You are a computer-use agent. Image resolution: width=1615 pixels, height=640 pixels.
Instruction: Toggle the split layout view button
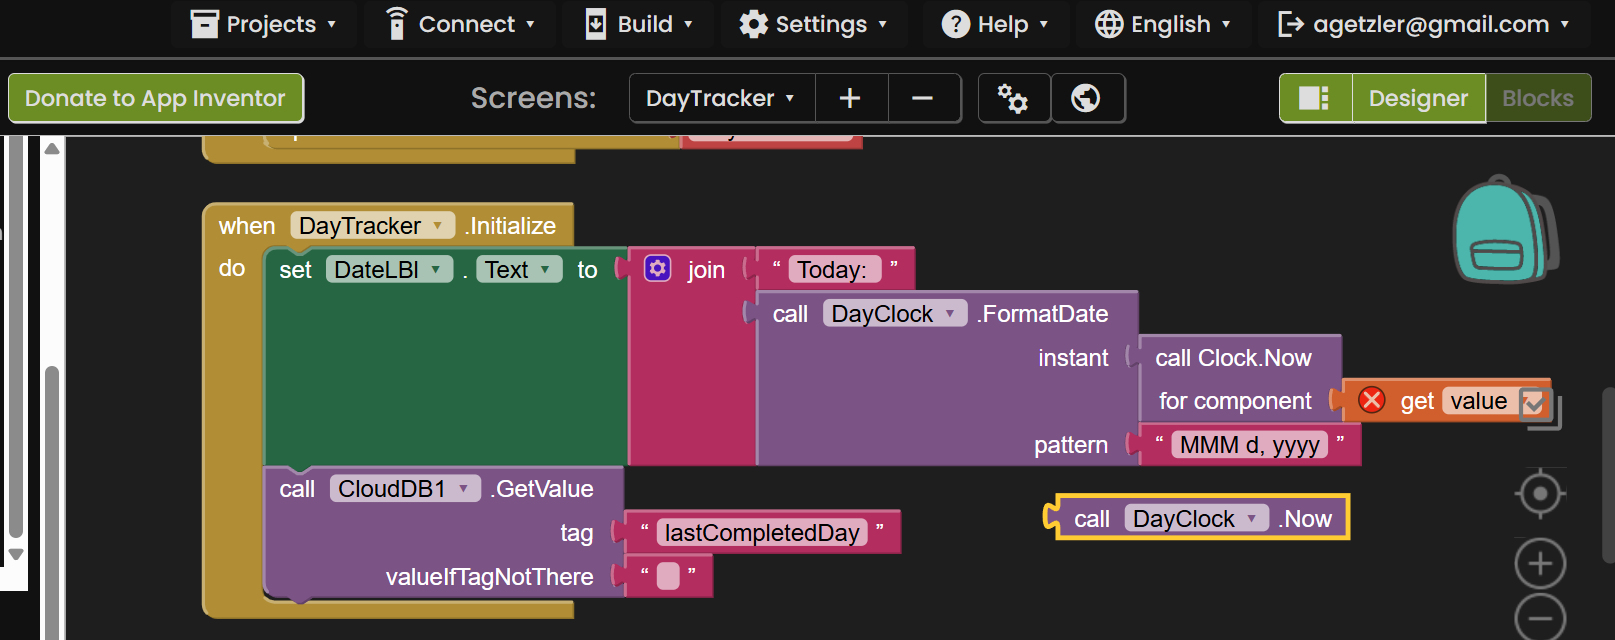point(1314,98)
